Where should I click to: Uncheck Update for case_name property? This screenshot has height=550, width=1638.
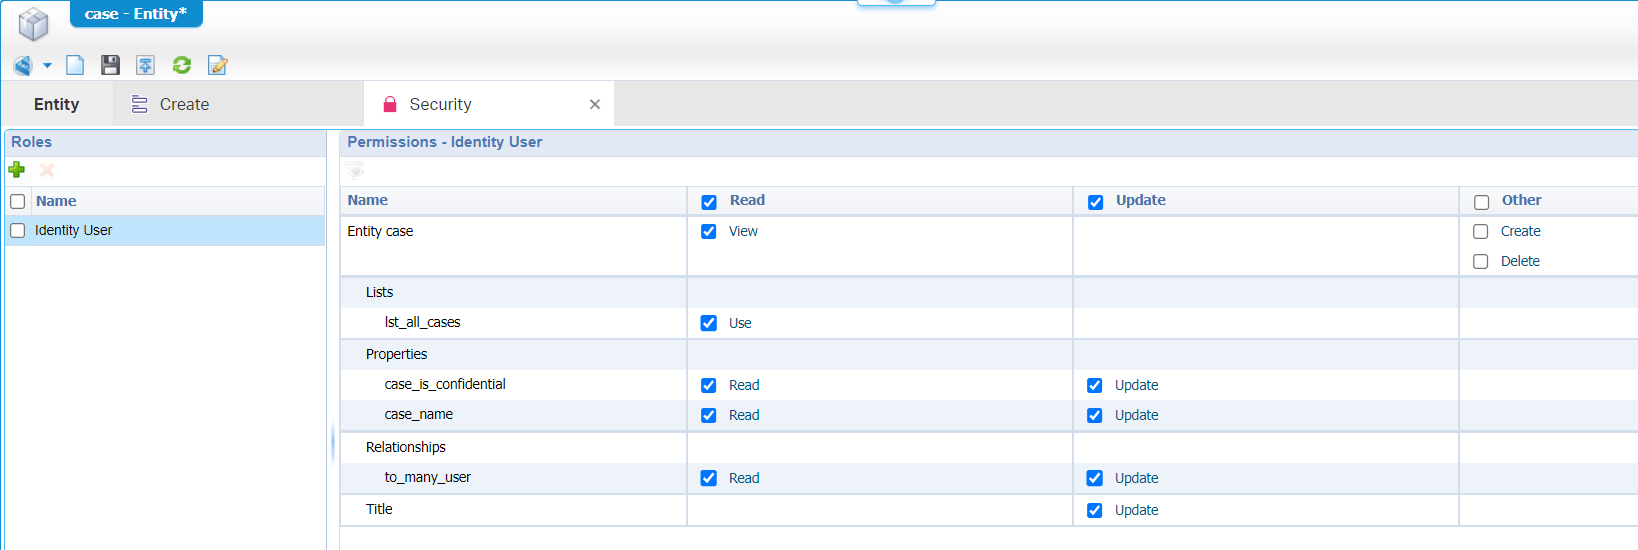coord(1095,416)
